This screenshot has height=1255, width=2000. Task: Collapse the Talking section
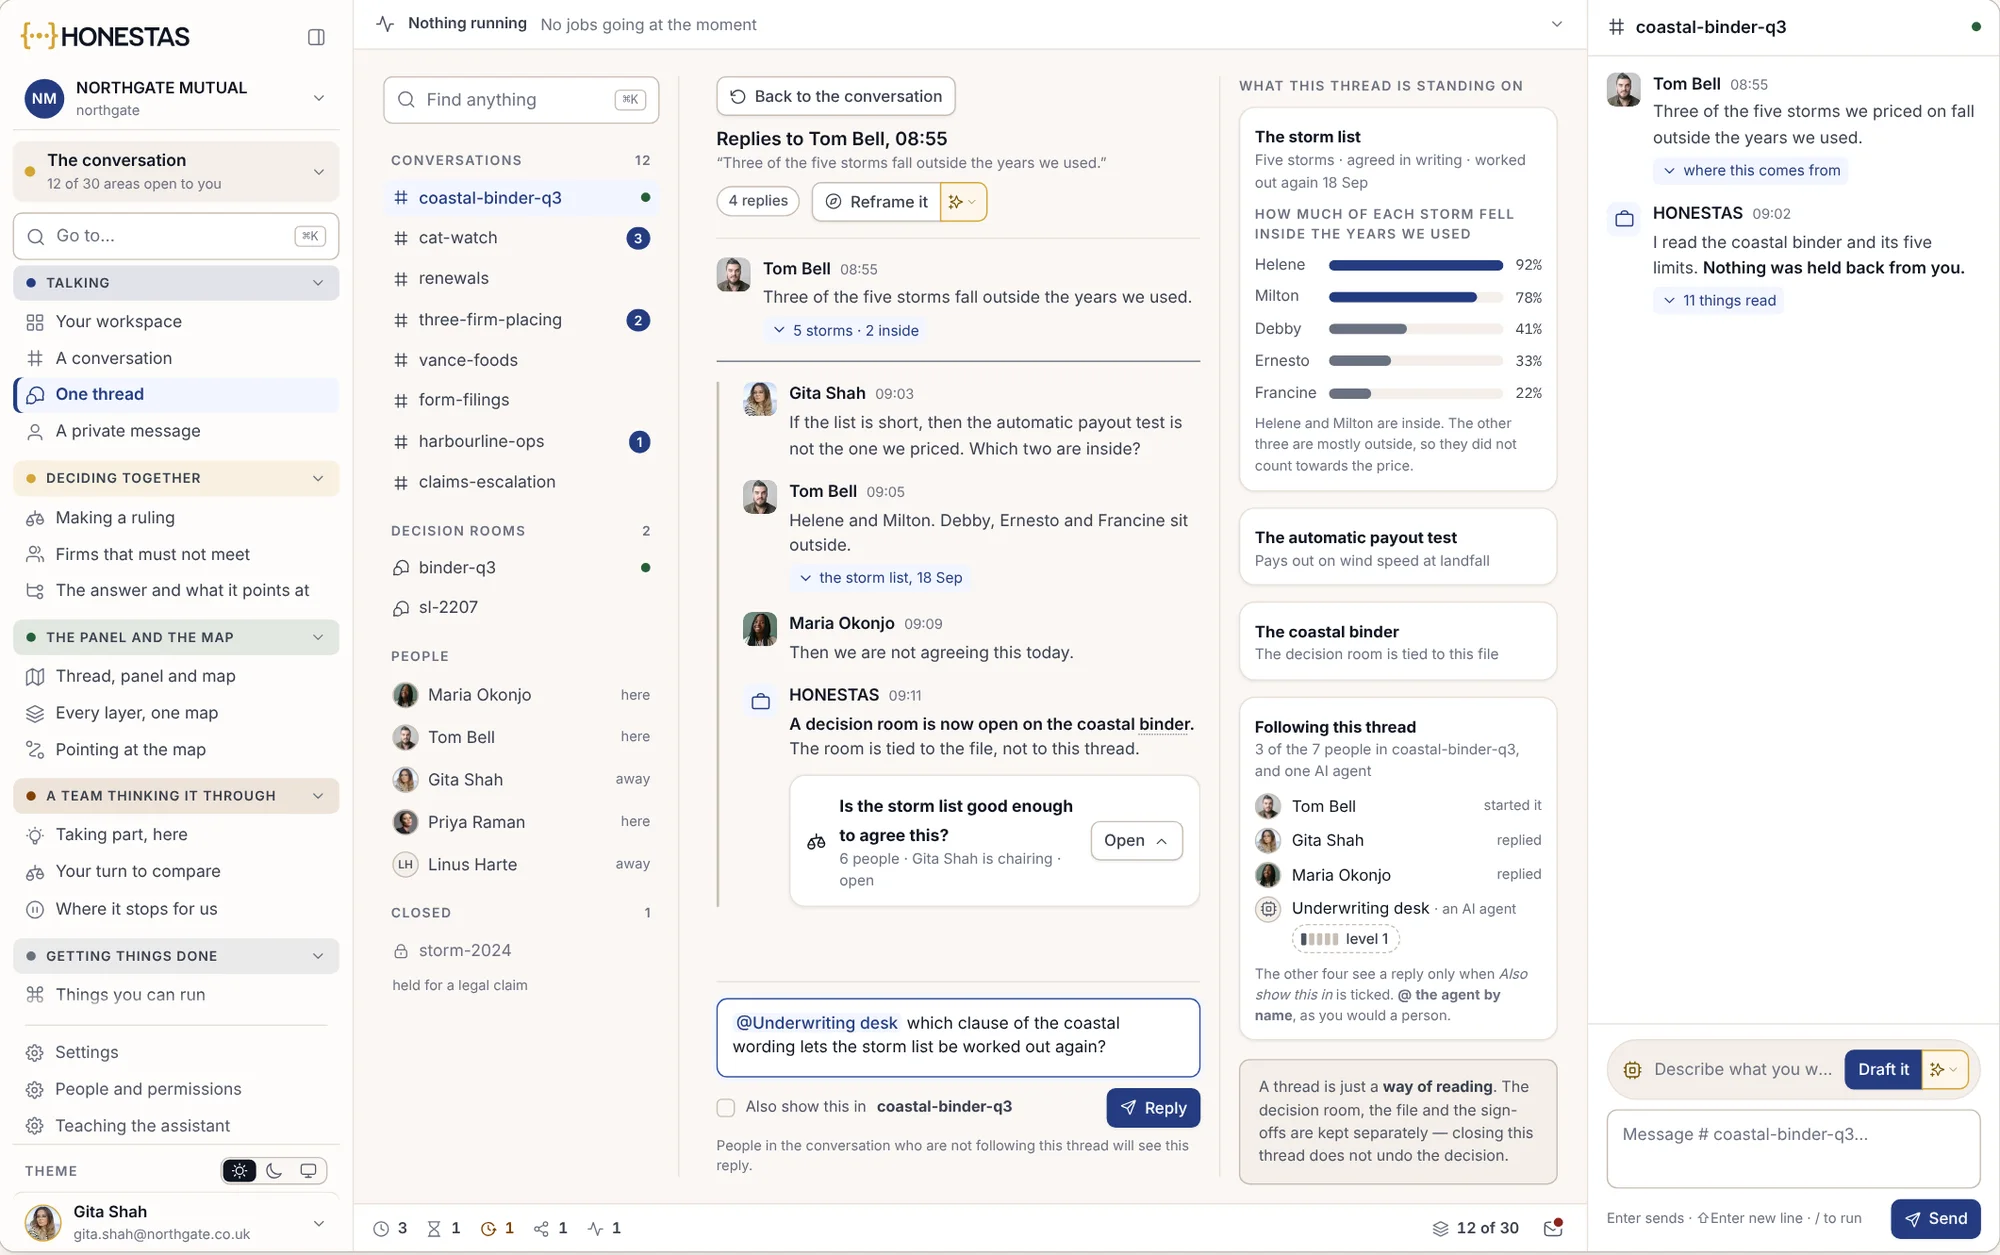click(x=176, y=283)
